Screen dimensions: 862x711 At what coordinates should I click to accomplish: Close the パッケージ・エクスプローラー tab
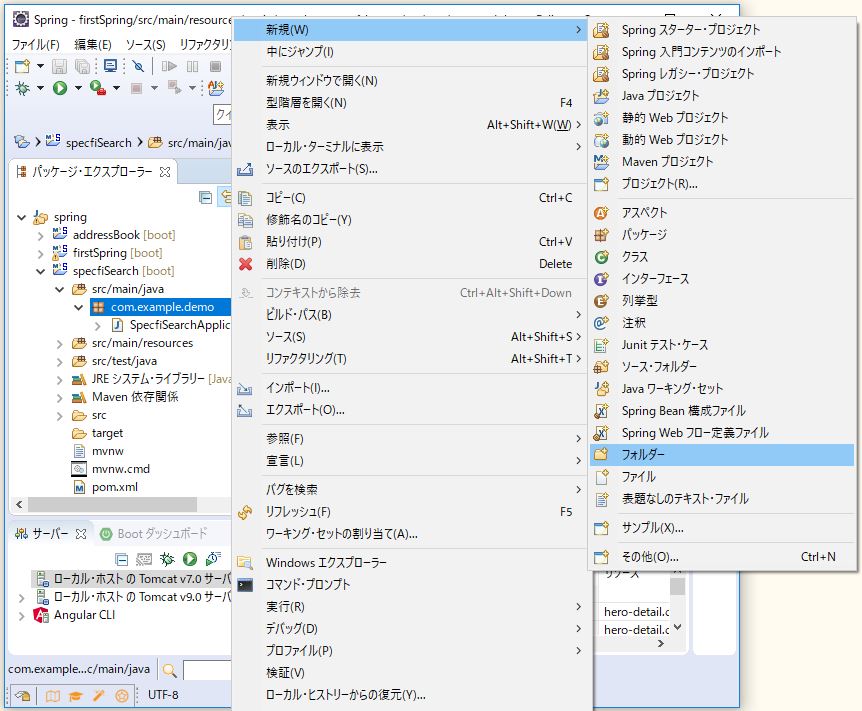(x=164, y=172)
